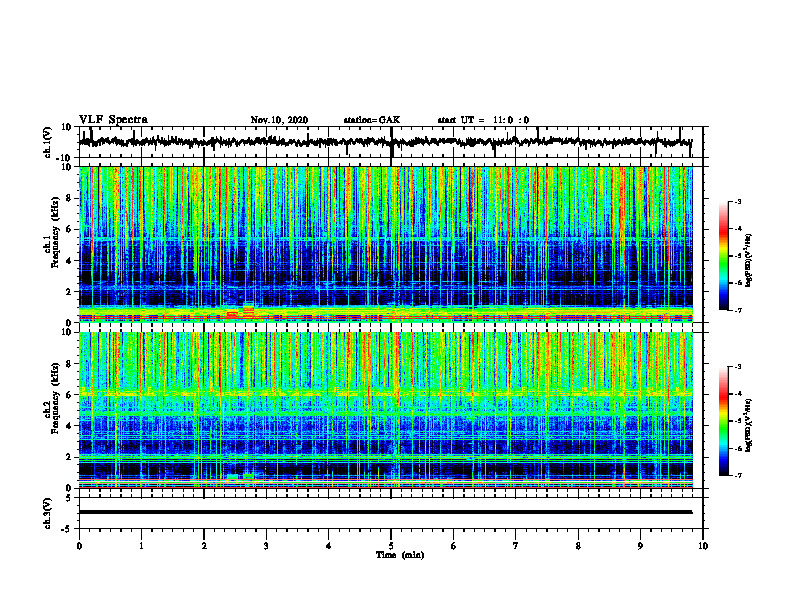The image size is (792, 612).
Task: Click the ch.3 flat voltage trace line
Action: 386,512
